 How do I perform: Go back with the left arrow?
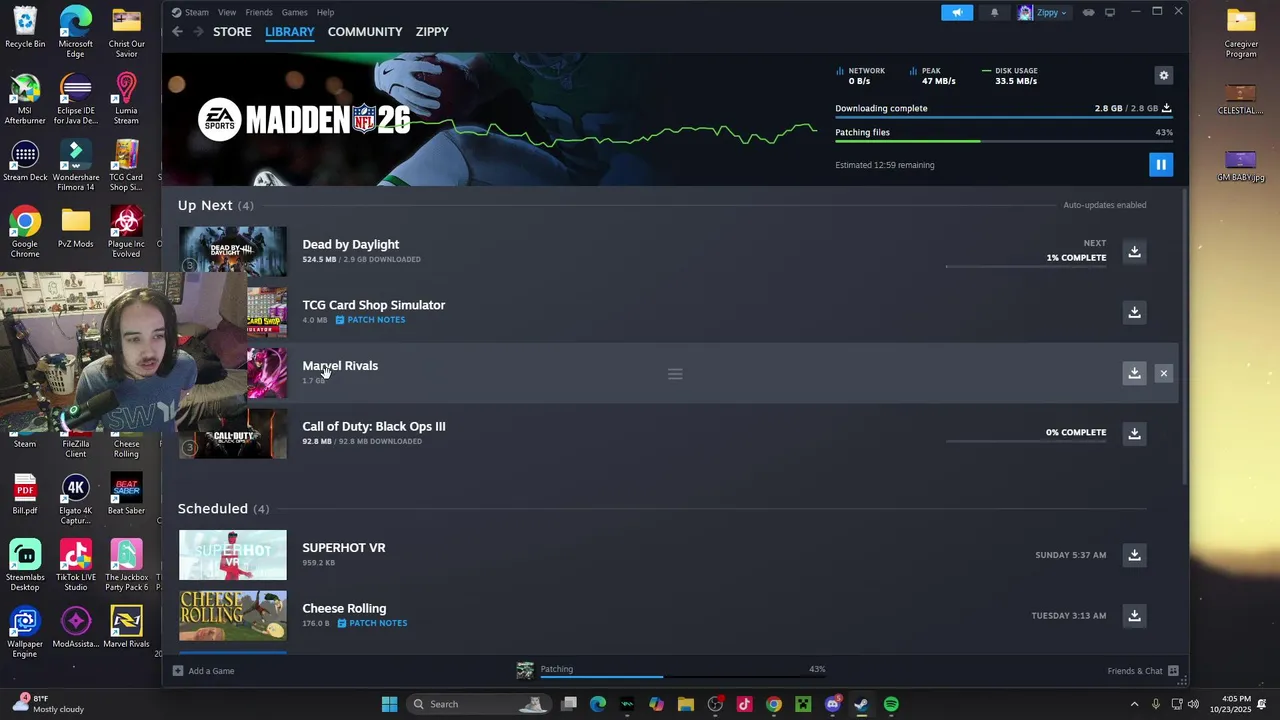(x=177, y=32)
